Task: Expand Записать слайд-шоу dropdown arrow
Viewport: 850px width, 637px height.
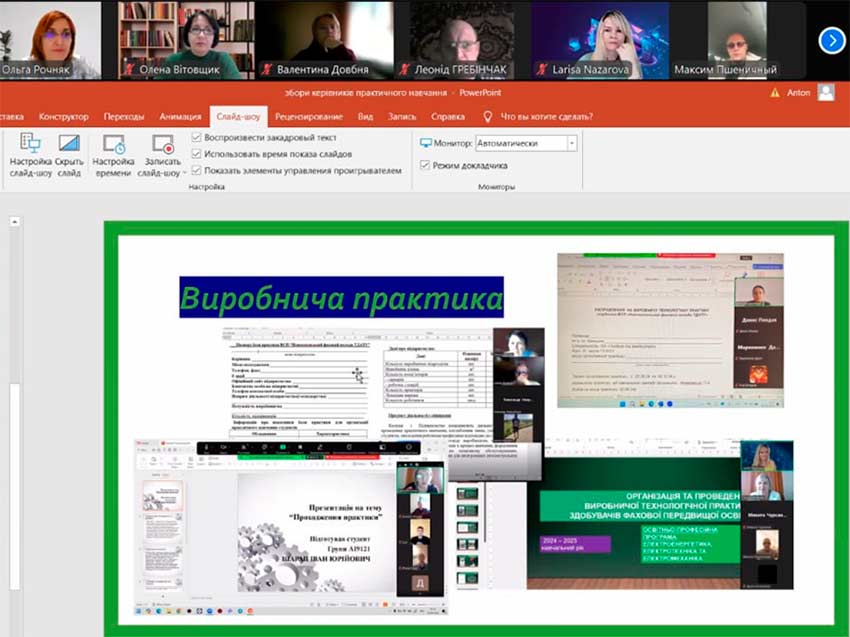Action: [x=162, y=172]
